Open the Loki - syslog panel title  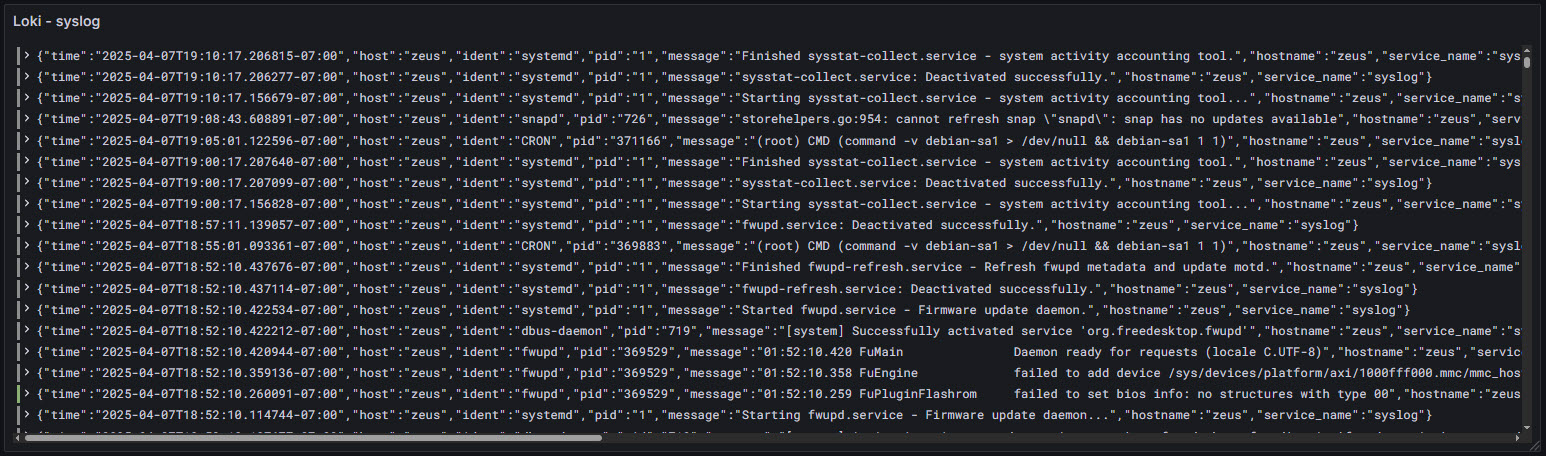(x=56, y=21)
